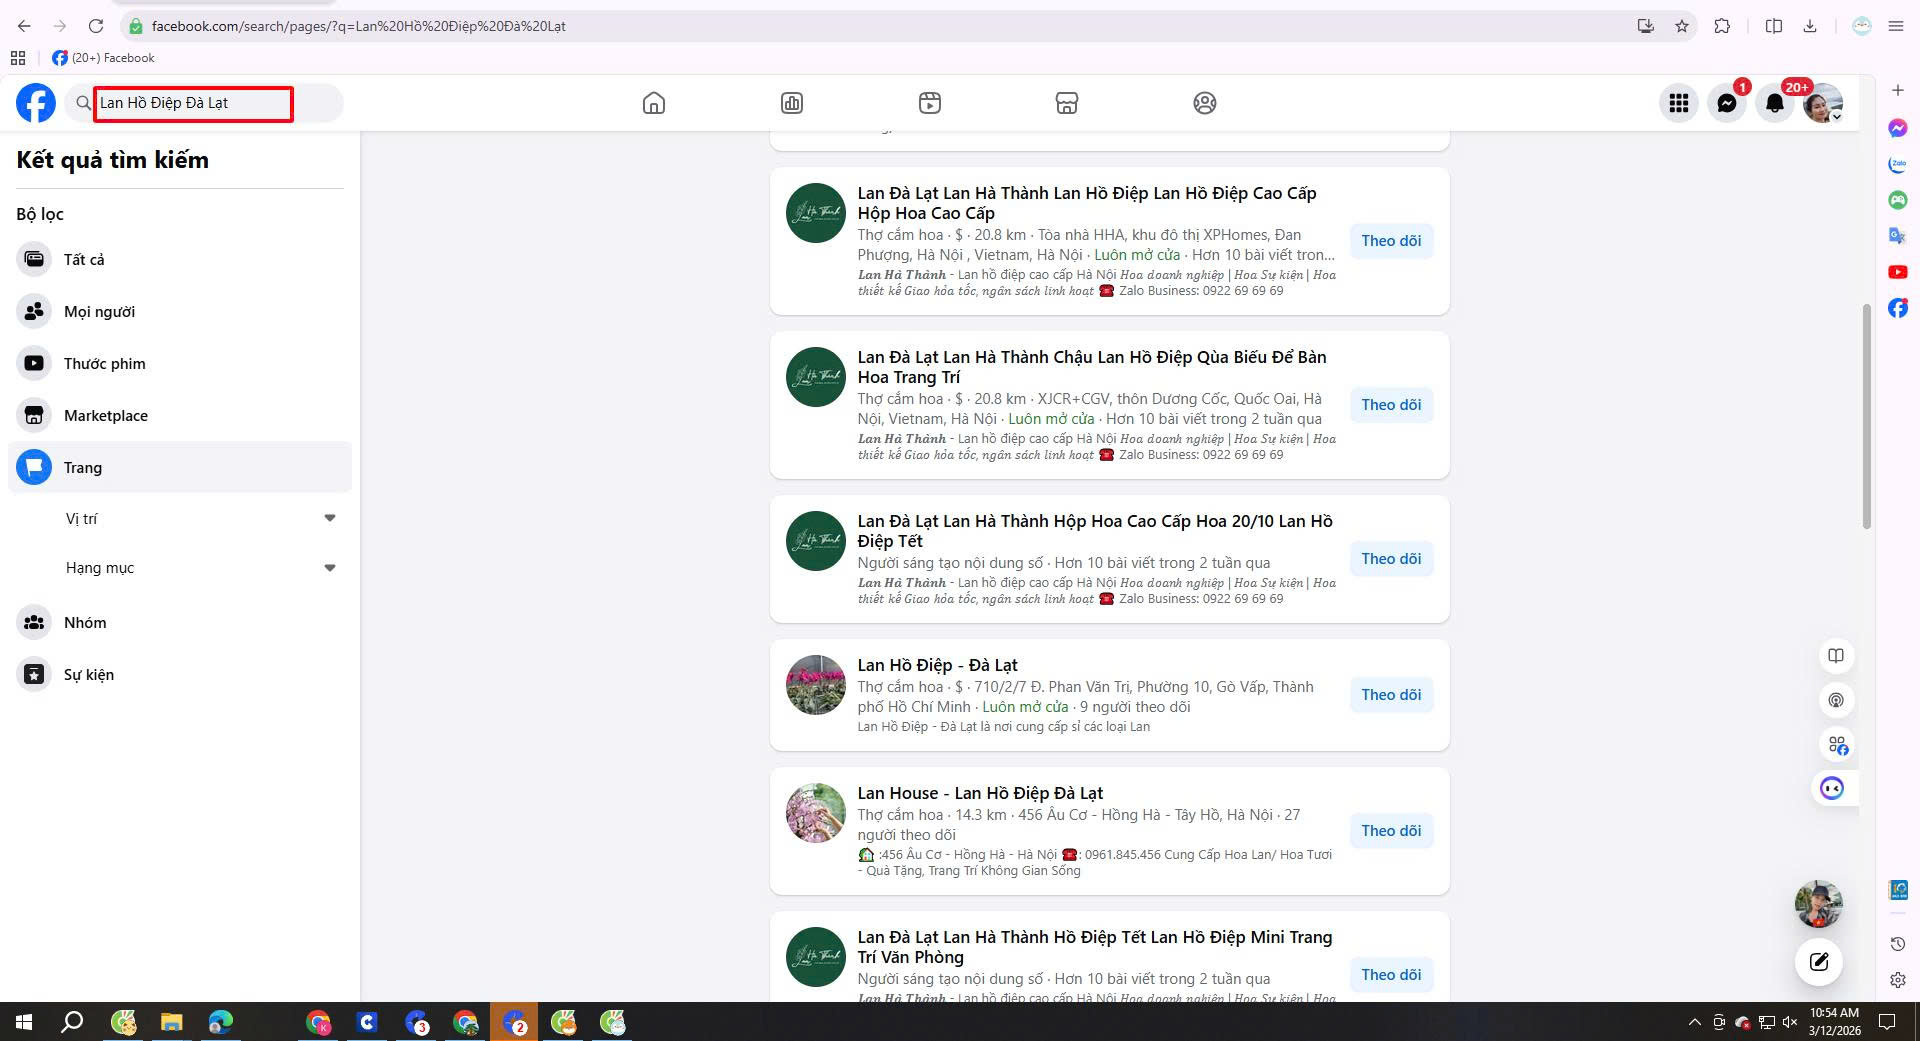Follow the Hộp Hoa Cao Cấp Hoa 20/10 page
1920x1041 pixels.
1391,559
